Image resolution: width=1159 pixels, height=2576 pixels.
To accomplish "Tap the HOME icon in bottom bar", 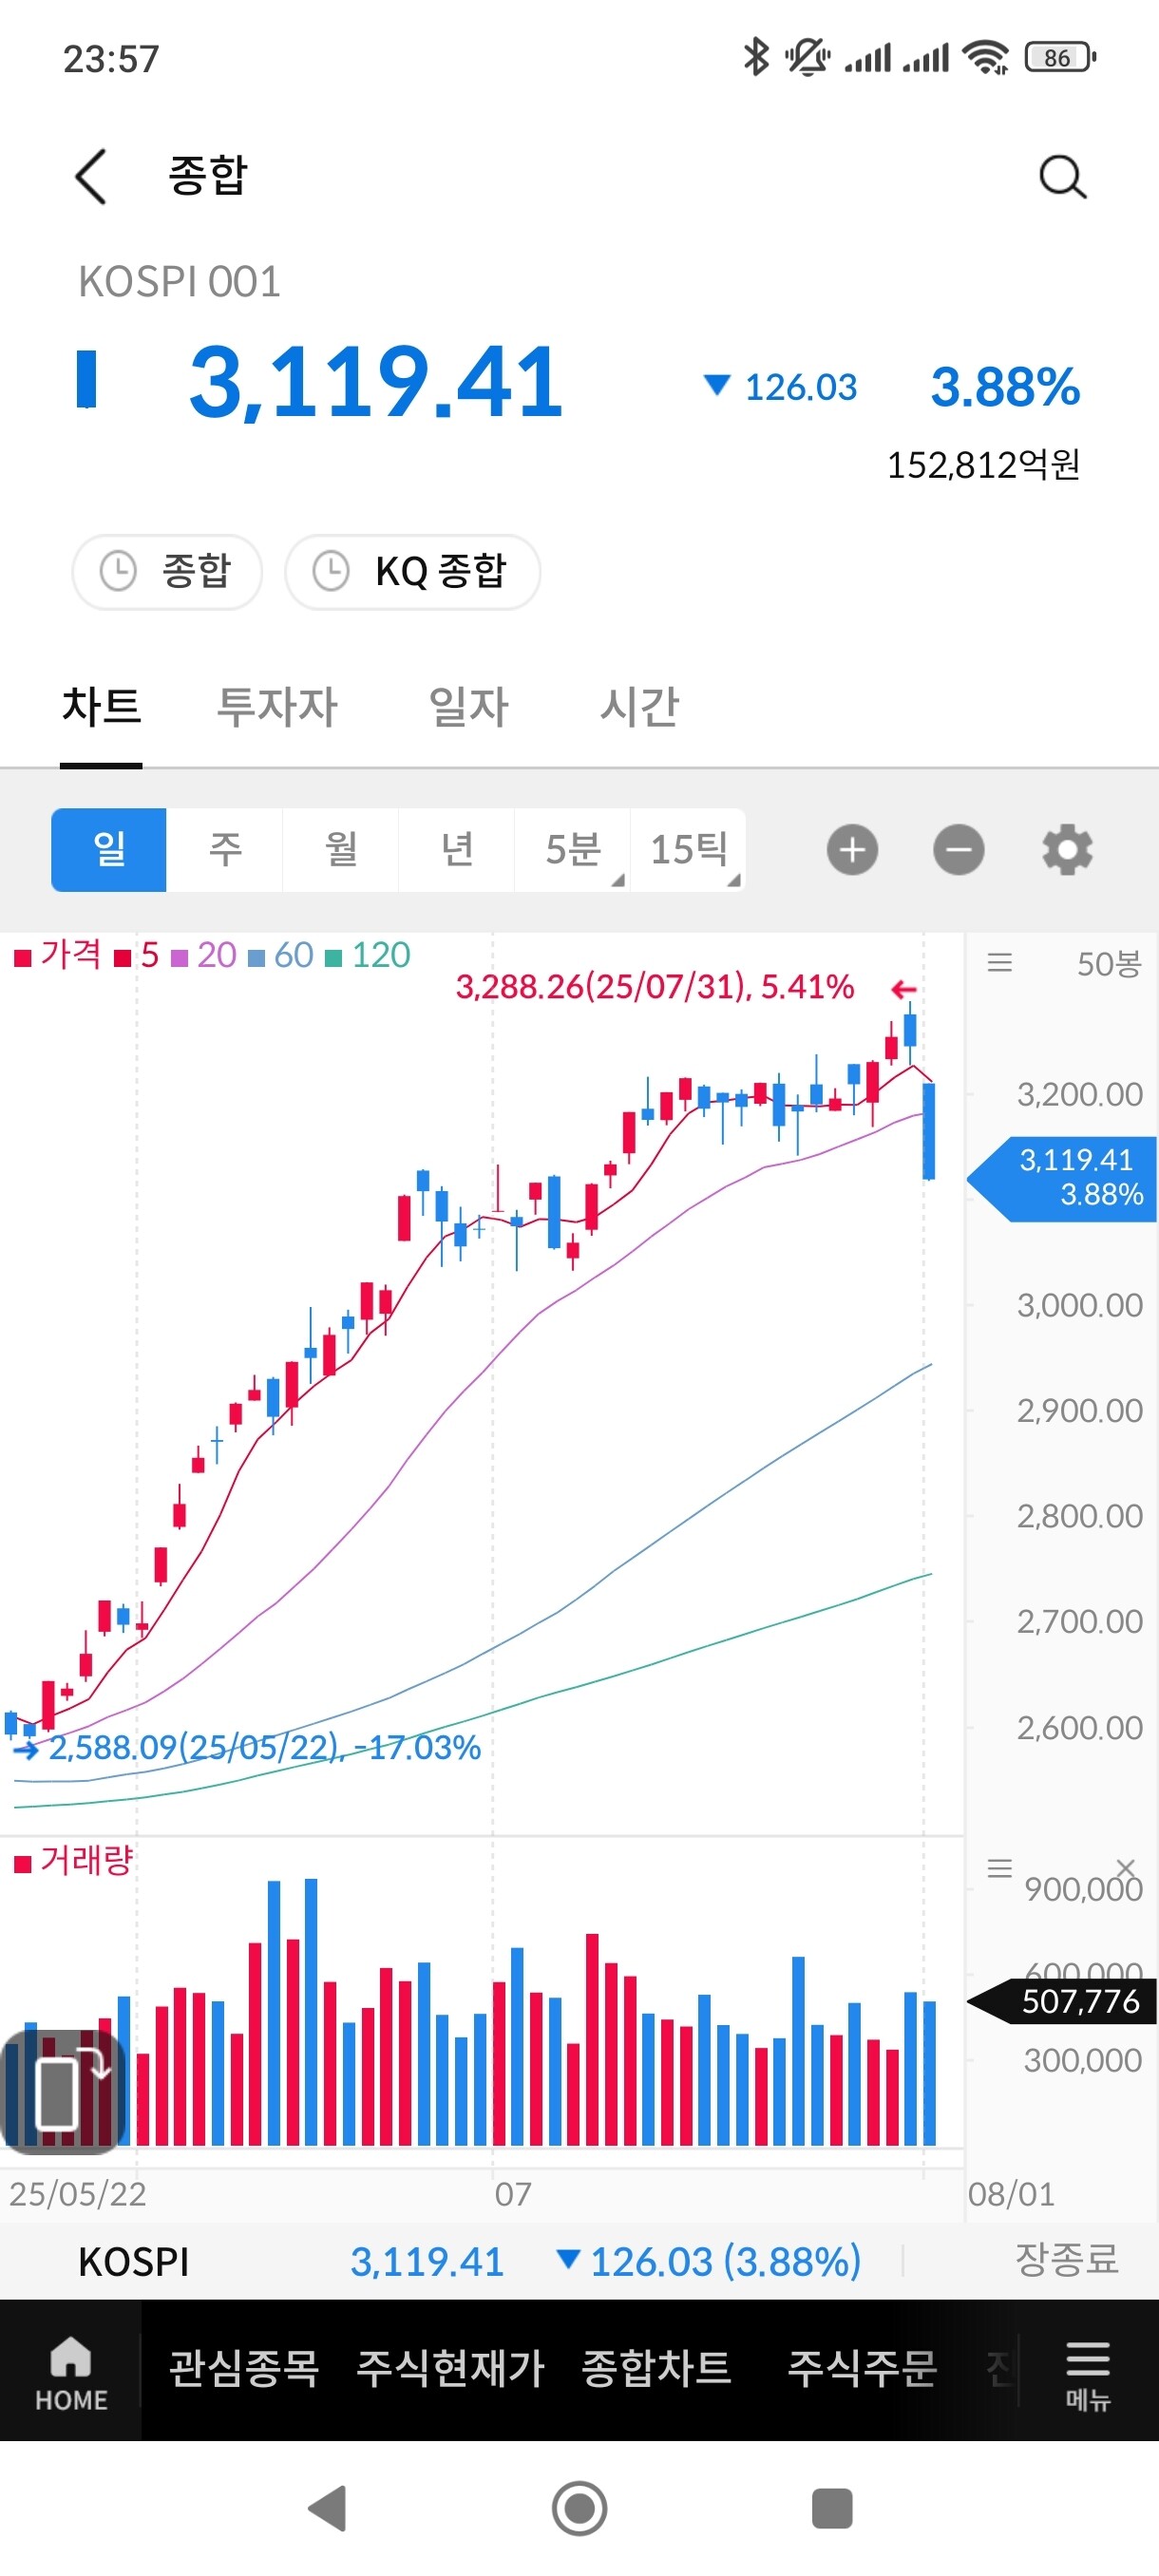I will coord(71,2371).
